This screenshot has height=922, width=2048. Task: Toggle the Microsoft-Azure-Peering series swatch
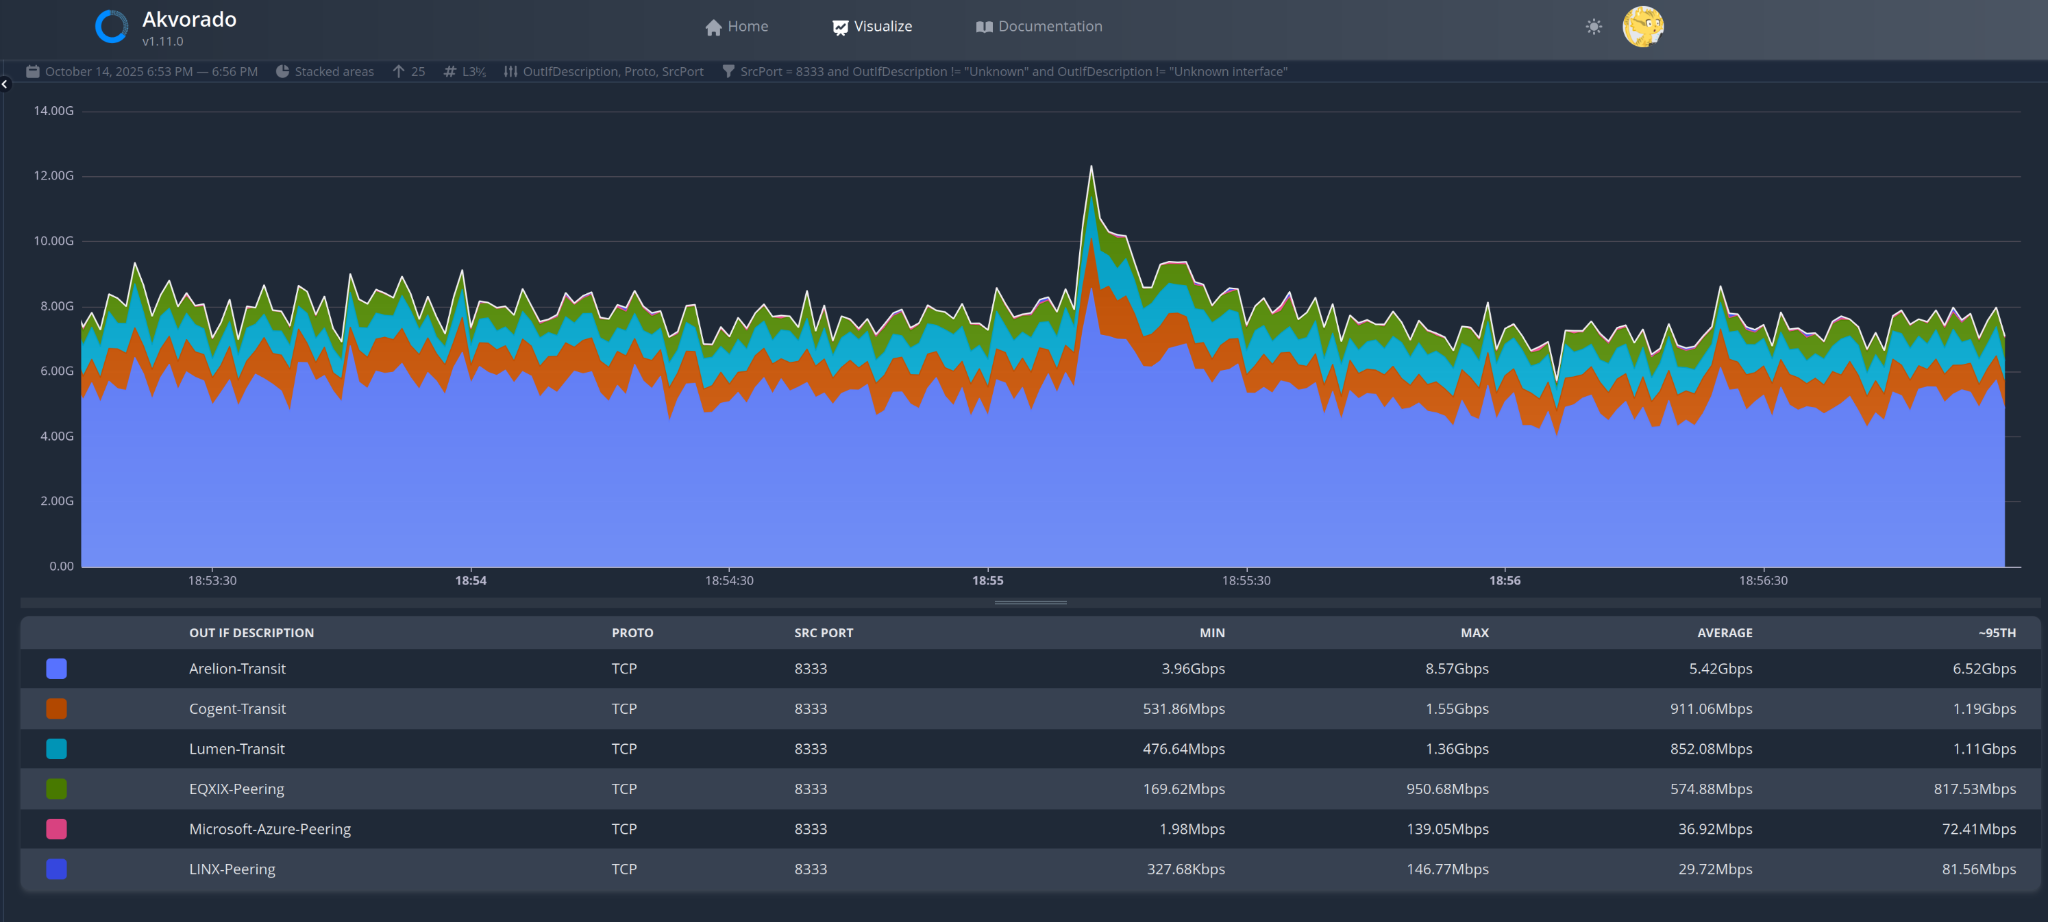point(57,829)
